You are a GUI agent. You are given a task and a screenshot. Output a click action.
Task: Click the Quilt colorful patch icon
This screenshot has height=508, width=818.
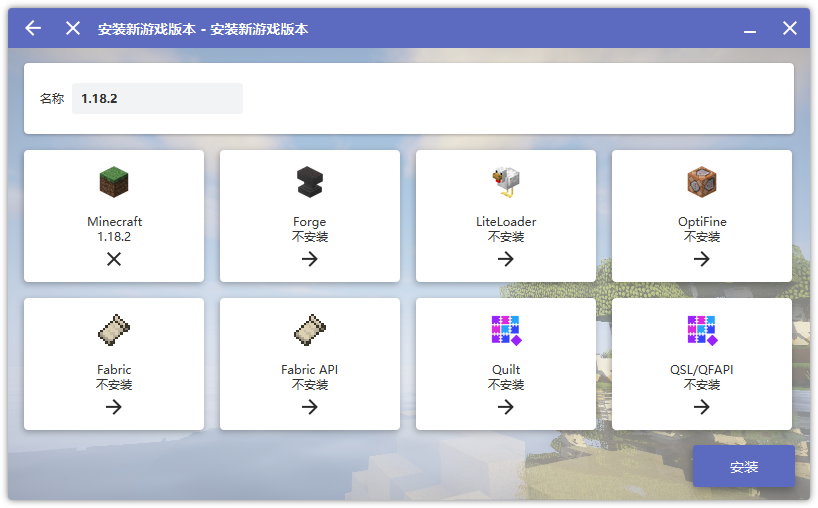click(x=506, y=330)
